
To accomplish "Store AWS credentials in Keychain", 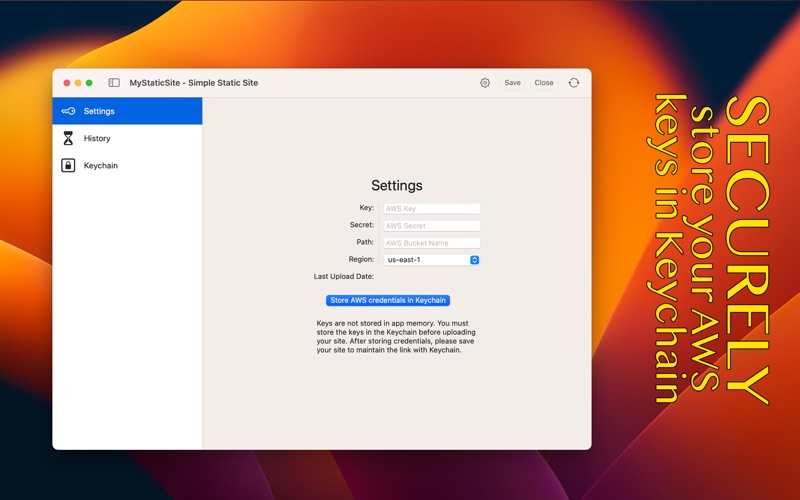I will pos(388,300).
